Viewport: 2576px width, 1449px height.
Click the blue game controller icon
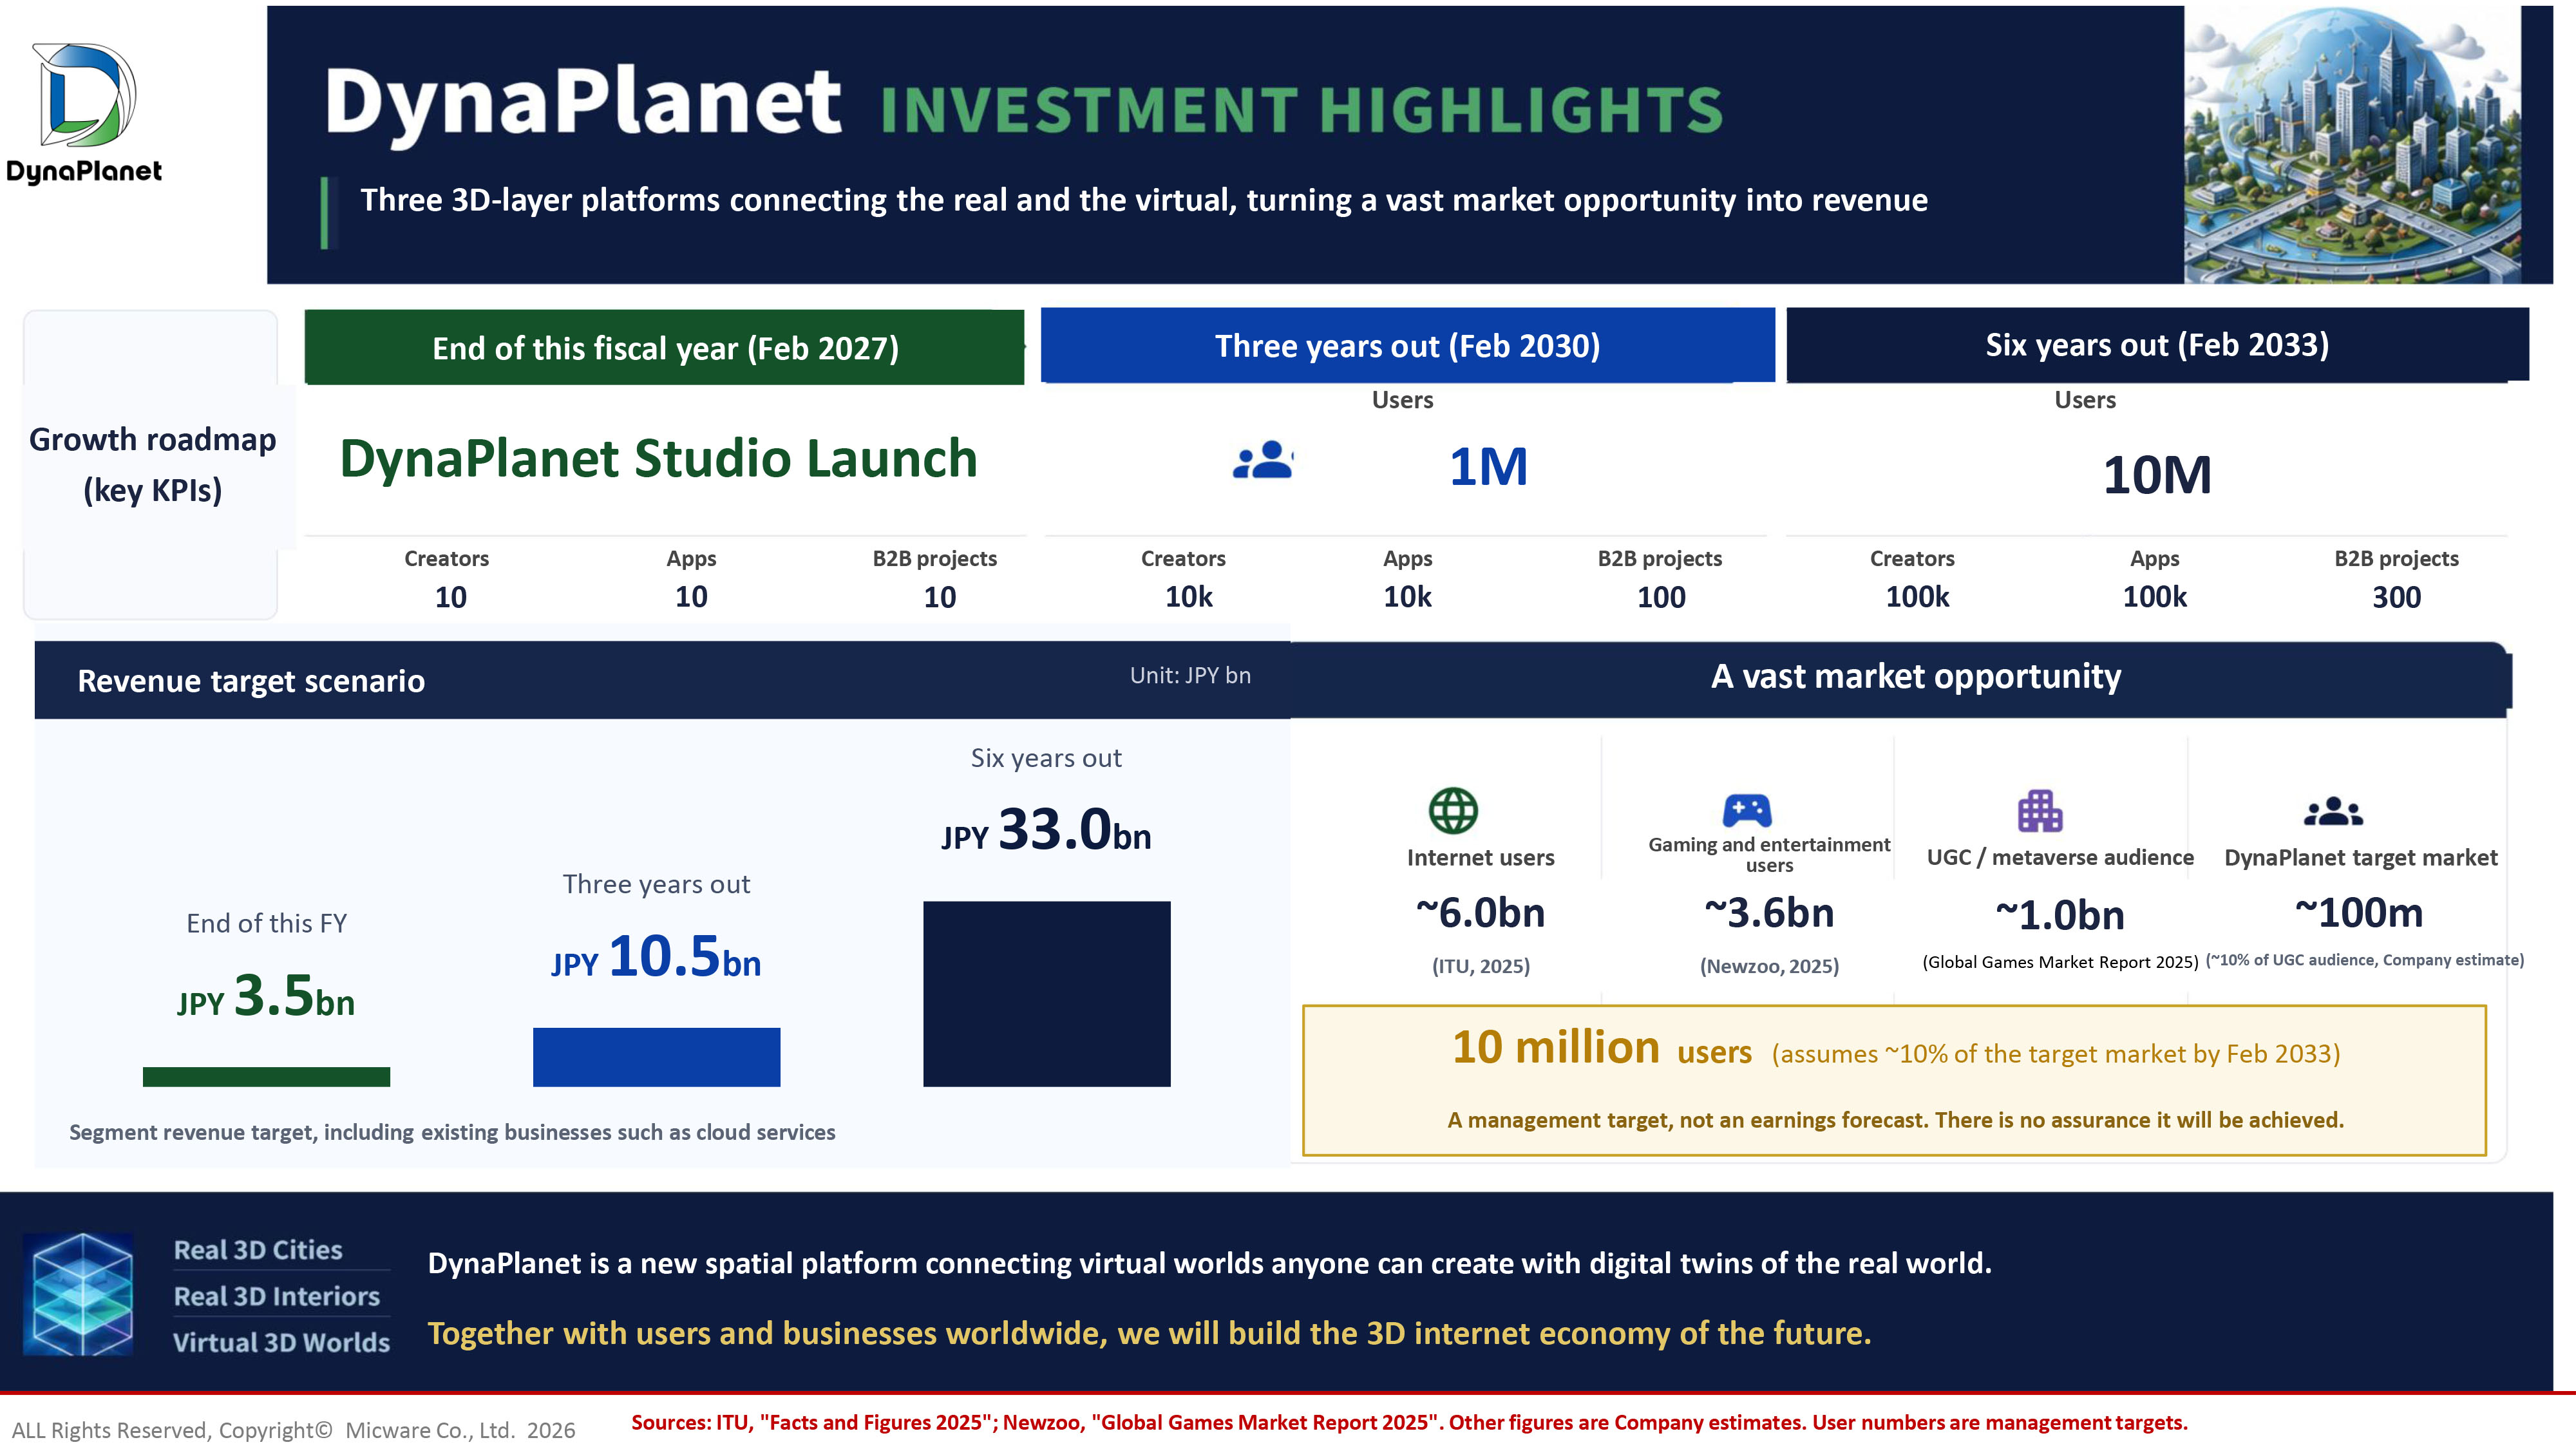(1747, 810)
